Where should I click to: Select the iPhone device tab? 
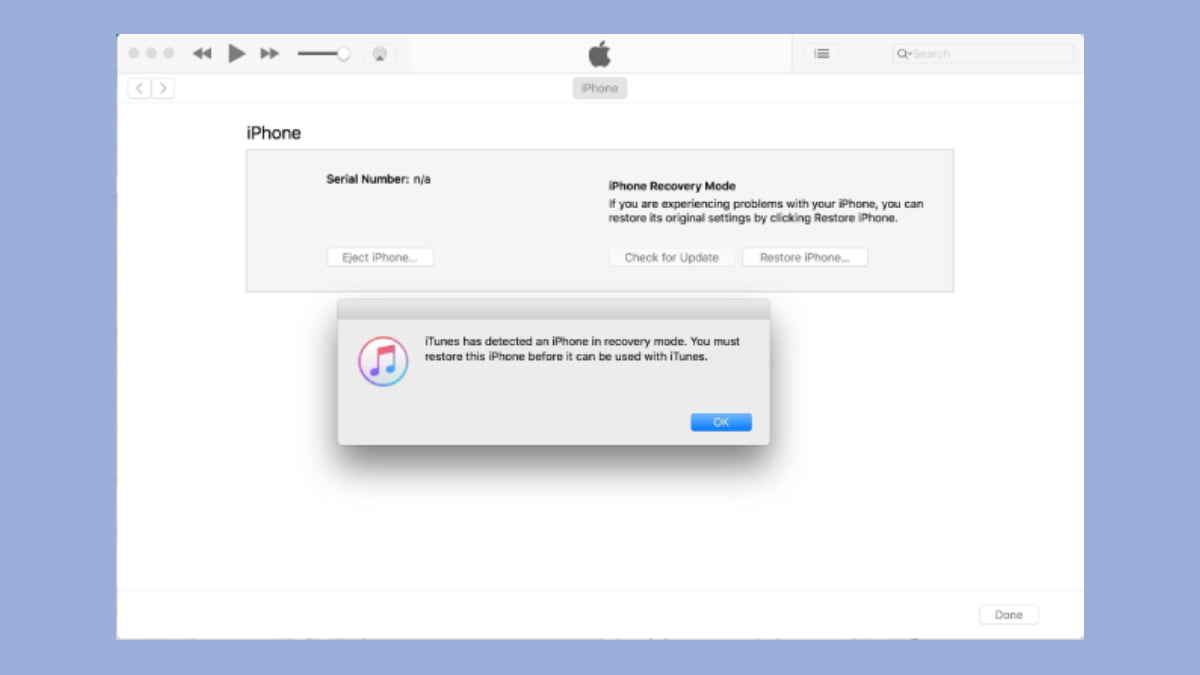(x=599, y=88)
